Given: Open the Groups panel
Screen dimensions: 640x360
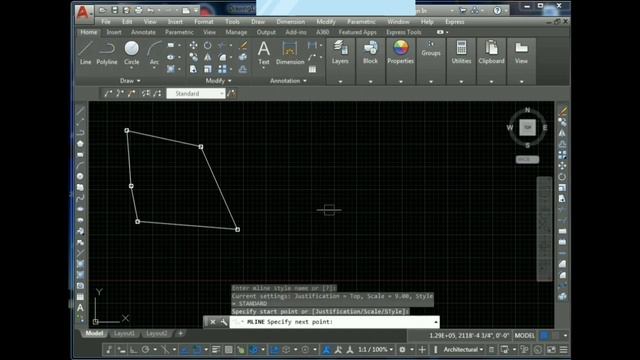Looking at the screenshot, I should tap(431, 48).
